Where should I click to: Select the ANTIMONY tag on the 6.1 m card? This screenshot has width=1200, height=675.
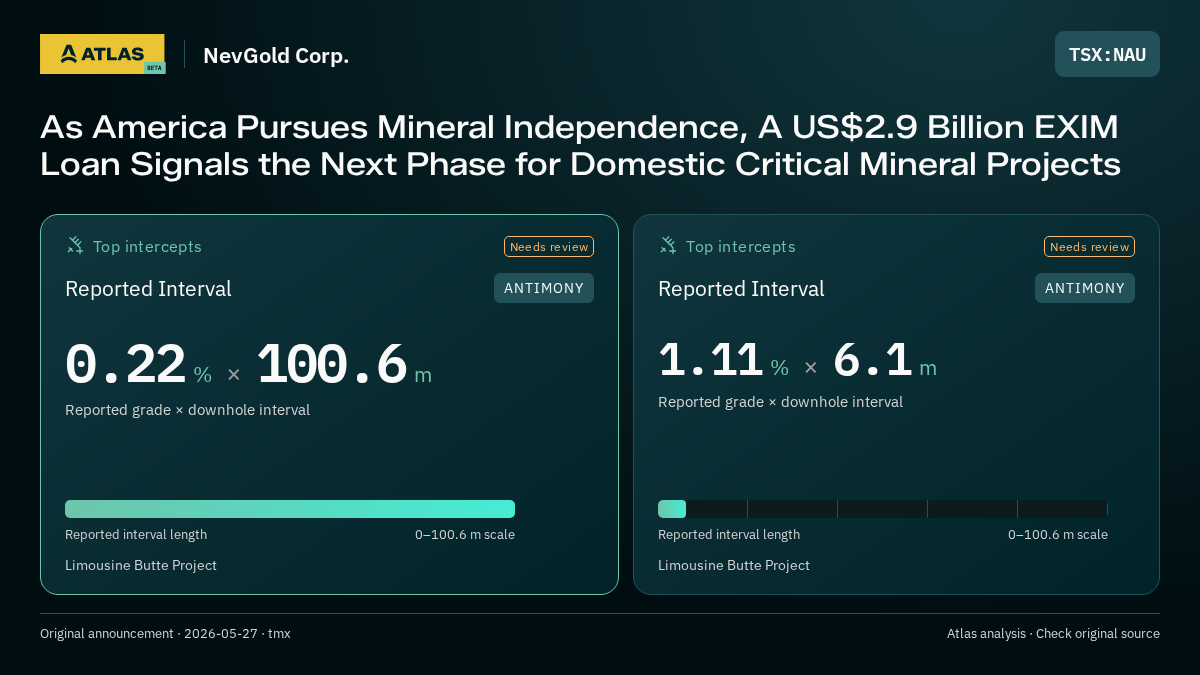(1085, 288)
